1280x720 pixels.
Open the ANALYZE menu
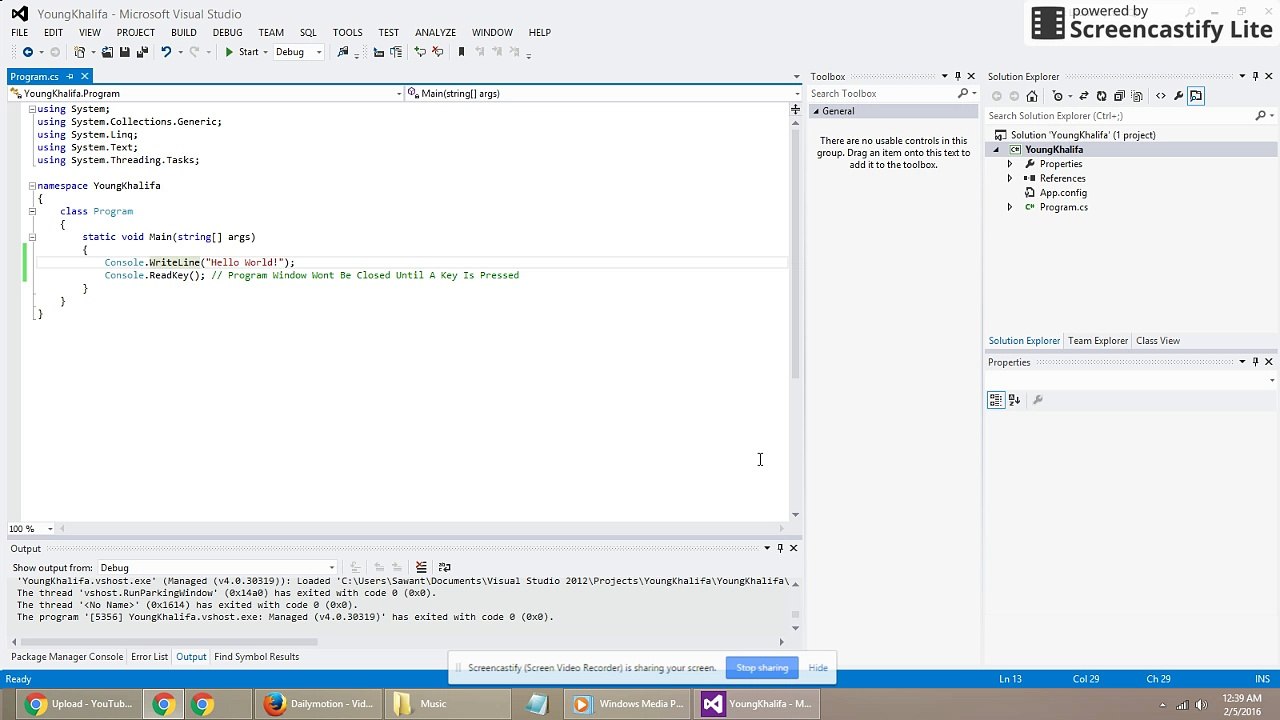pos(435,32)
